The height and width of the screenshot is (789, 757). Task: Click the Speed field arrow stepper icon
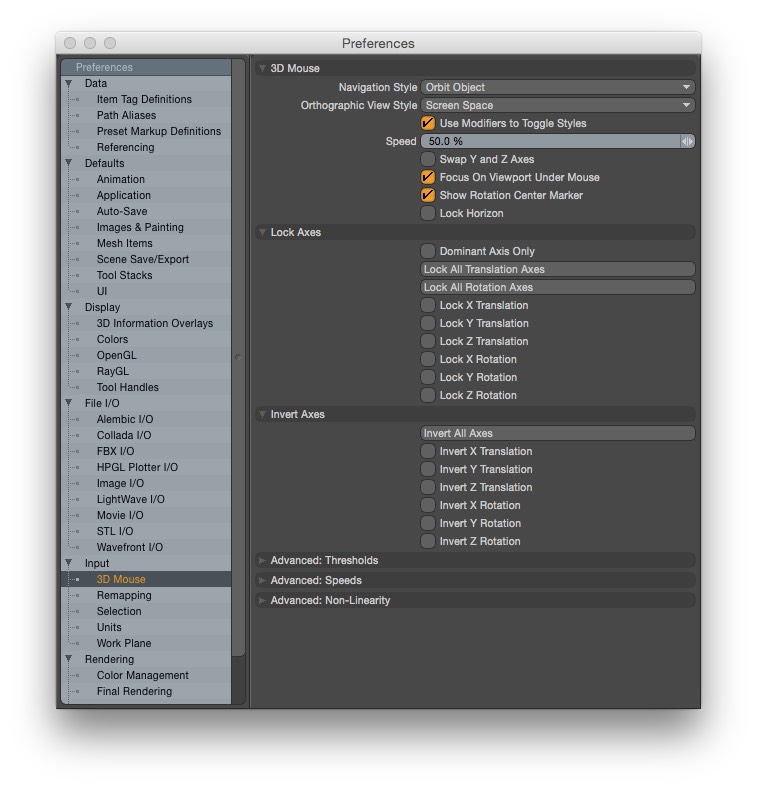click(687, 142)
